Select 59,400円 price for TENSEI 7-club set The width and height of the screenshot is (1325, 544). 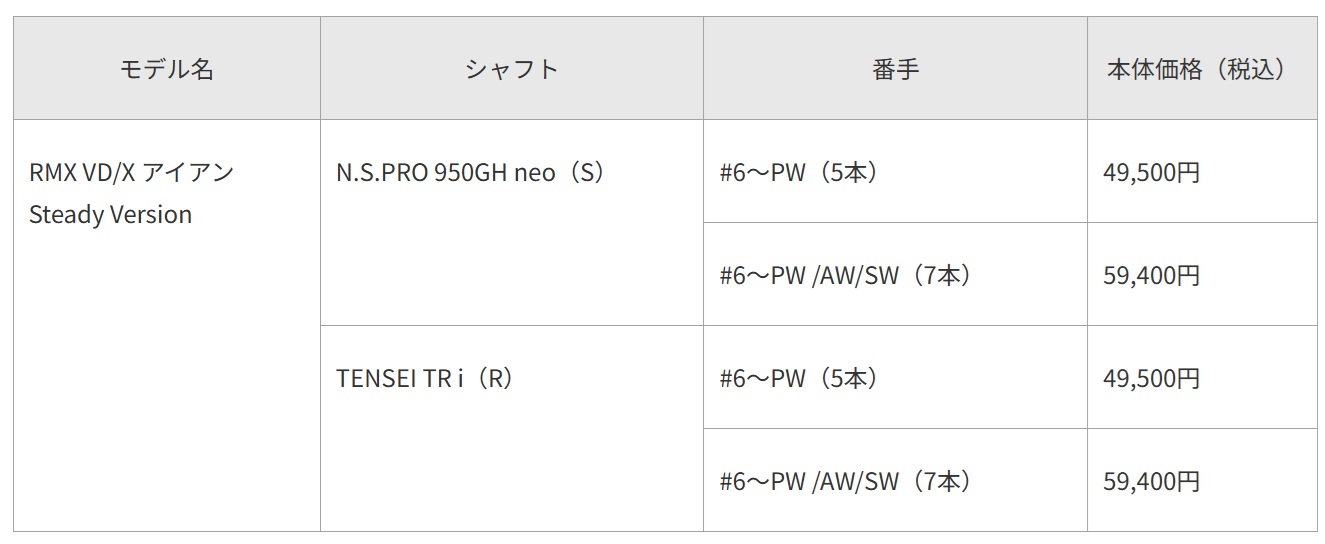click(1151, 482)
